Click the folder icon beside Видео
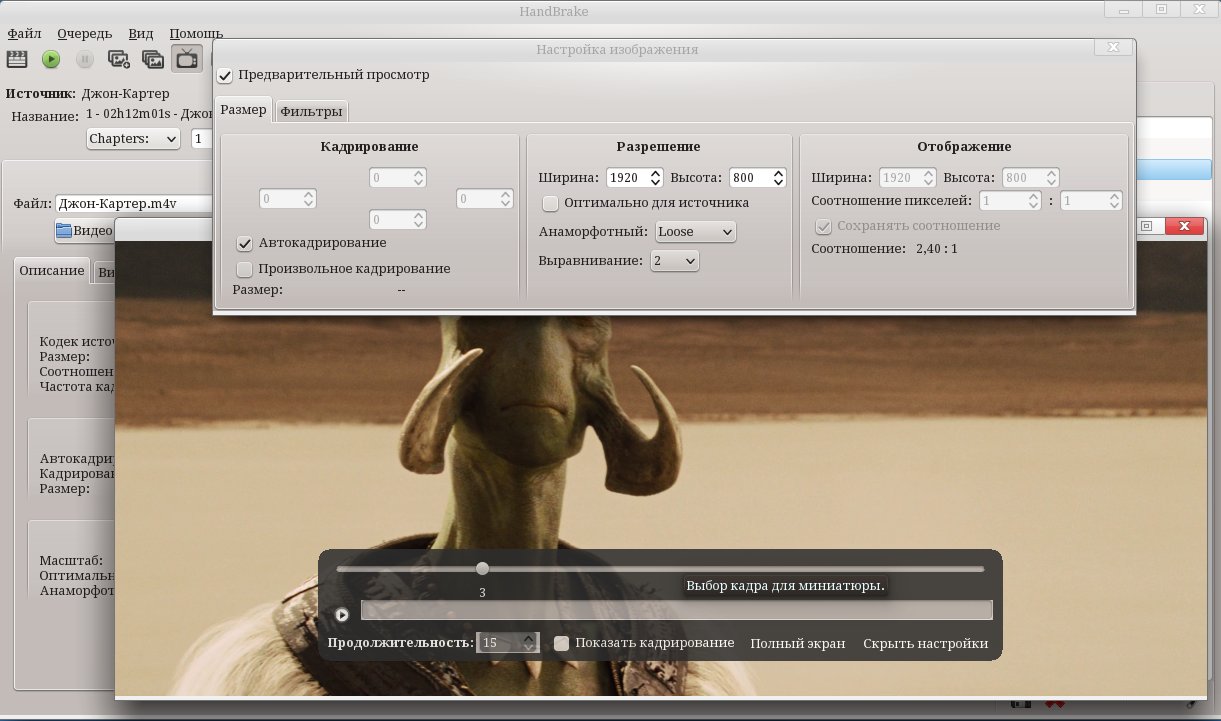This screenshot has height=721, width=1221. (x=64, y=230)
